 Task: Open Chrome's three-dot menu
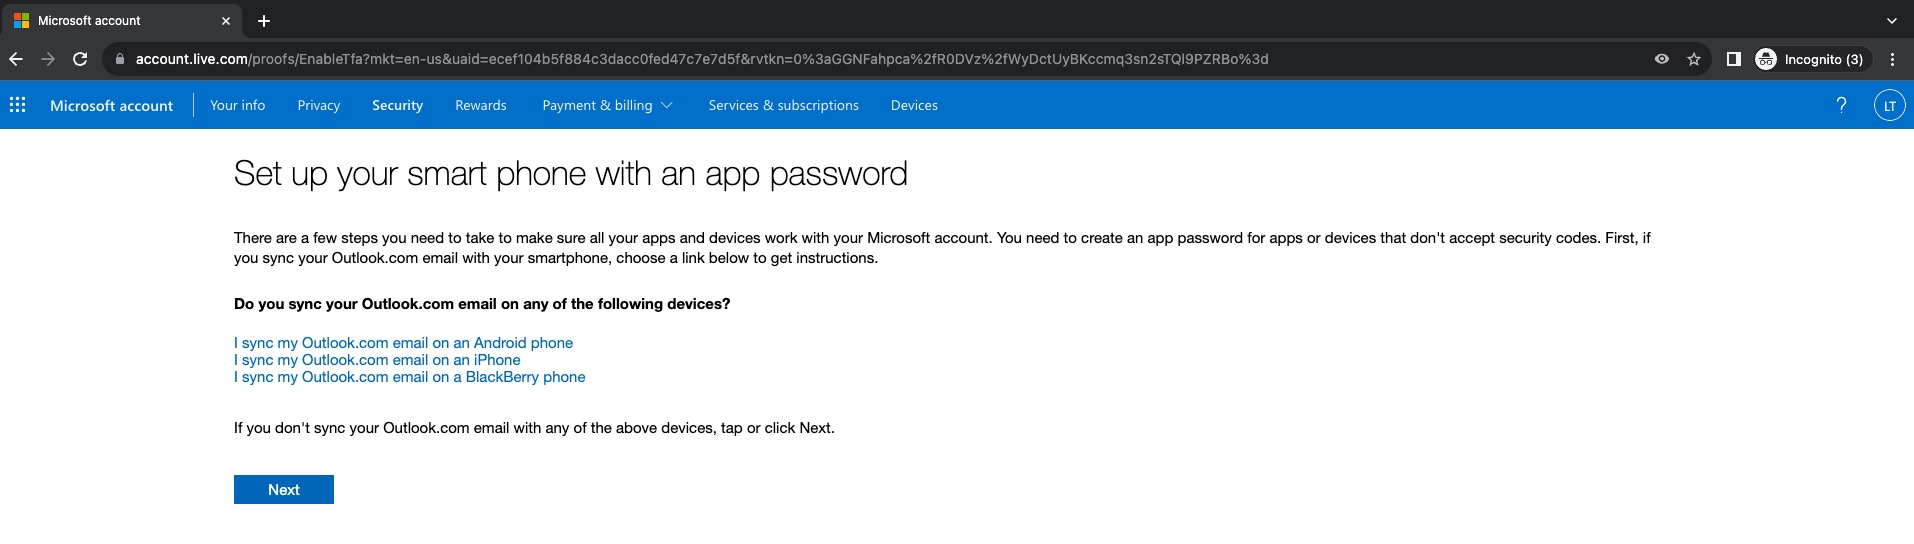pos(1892,59)
